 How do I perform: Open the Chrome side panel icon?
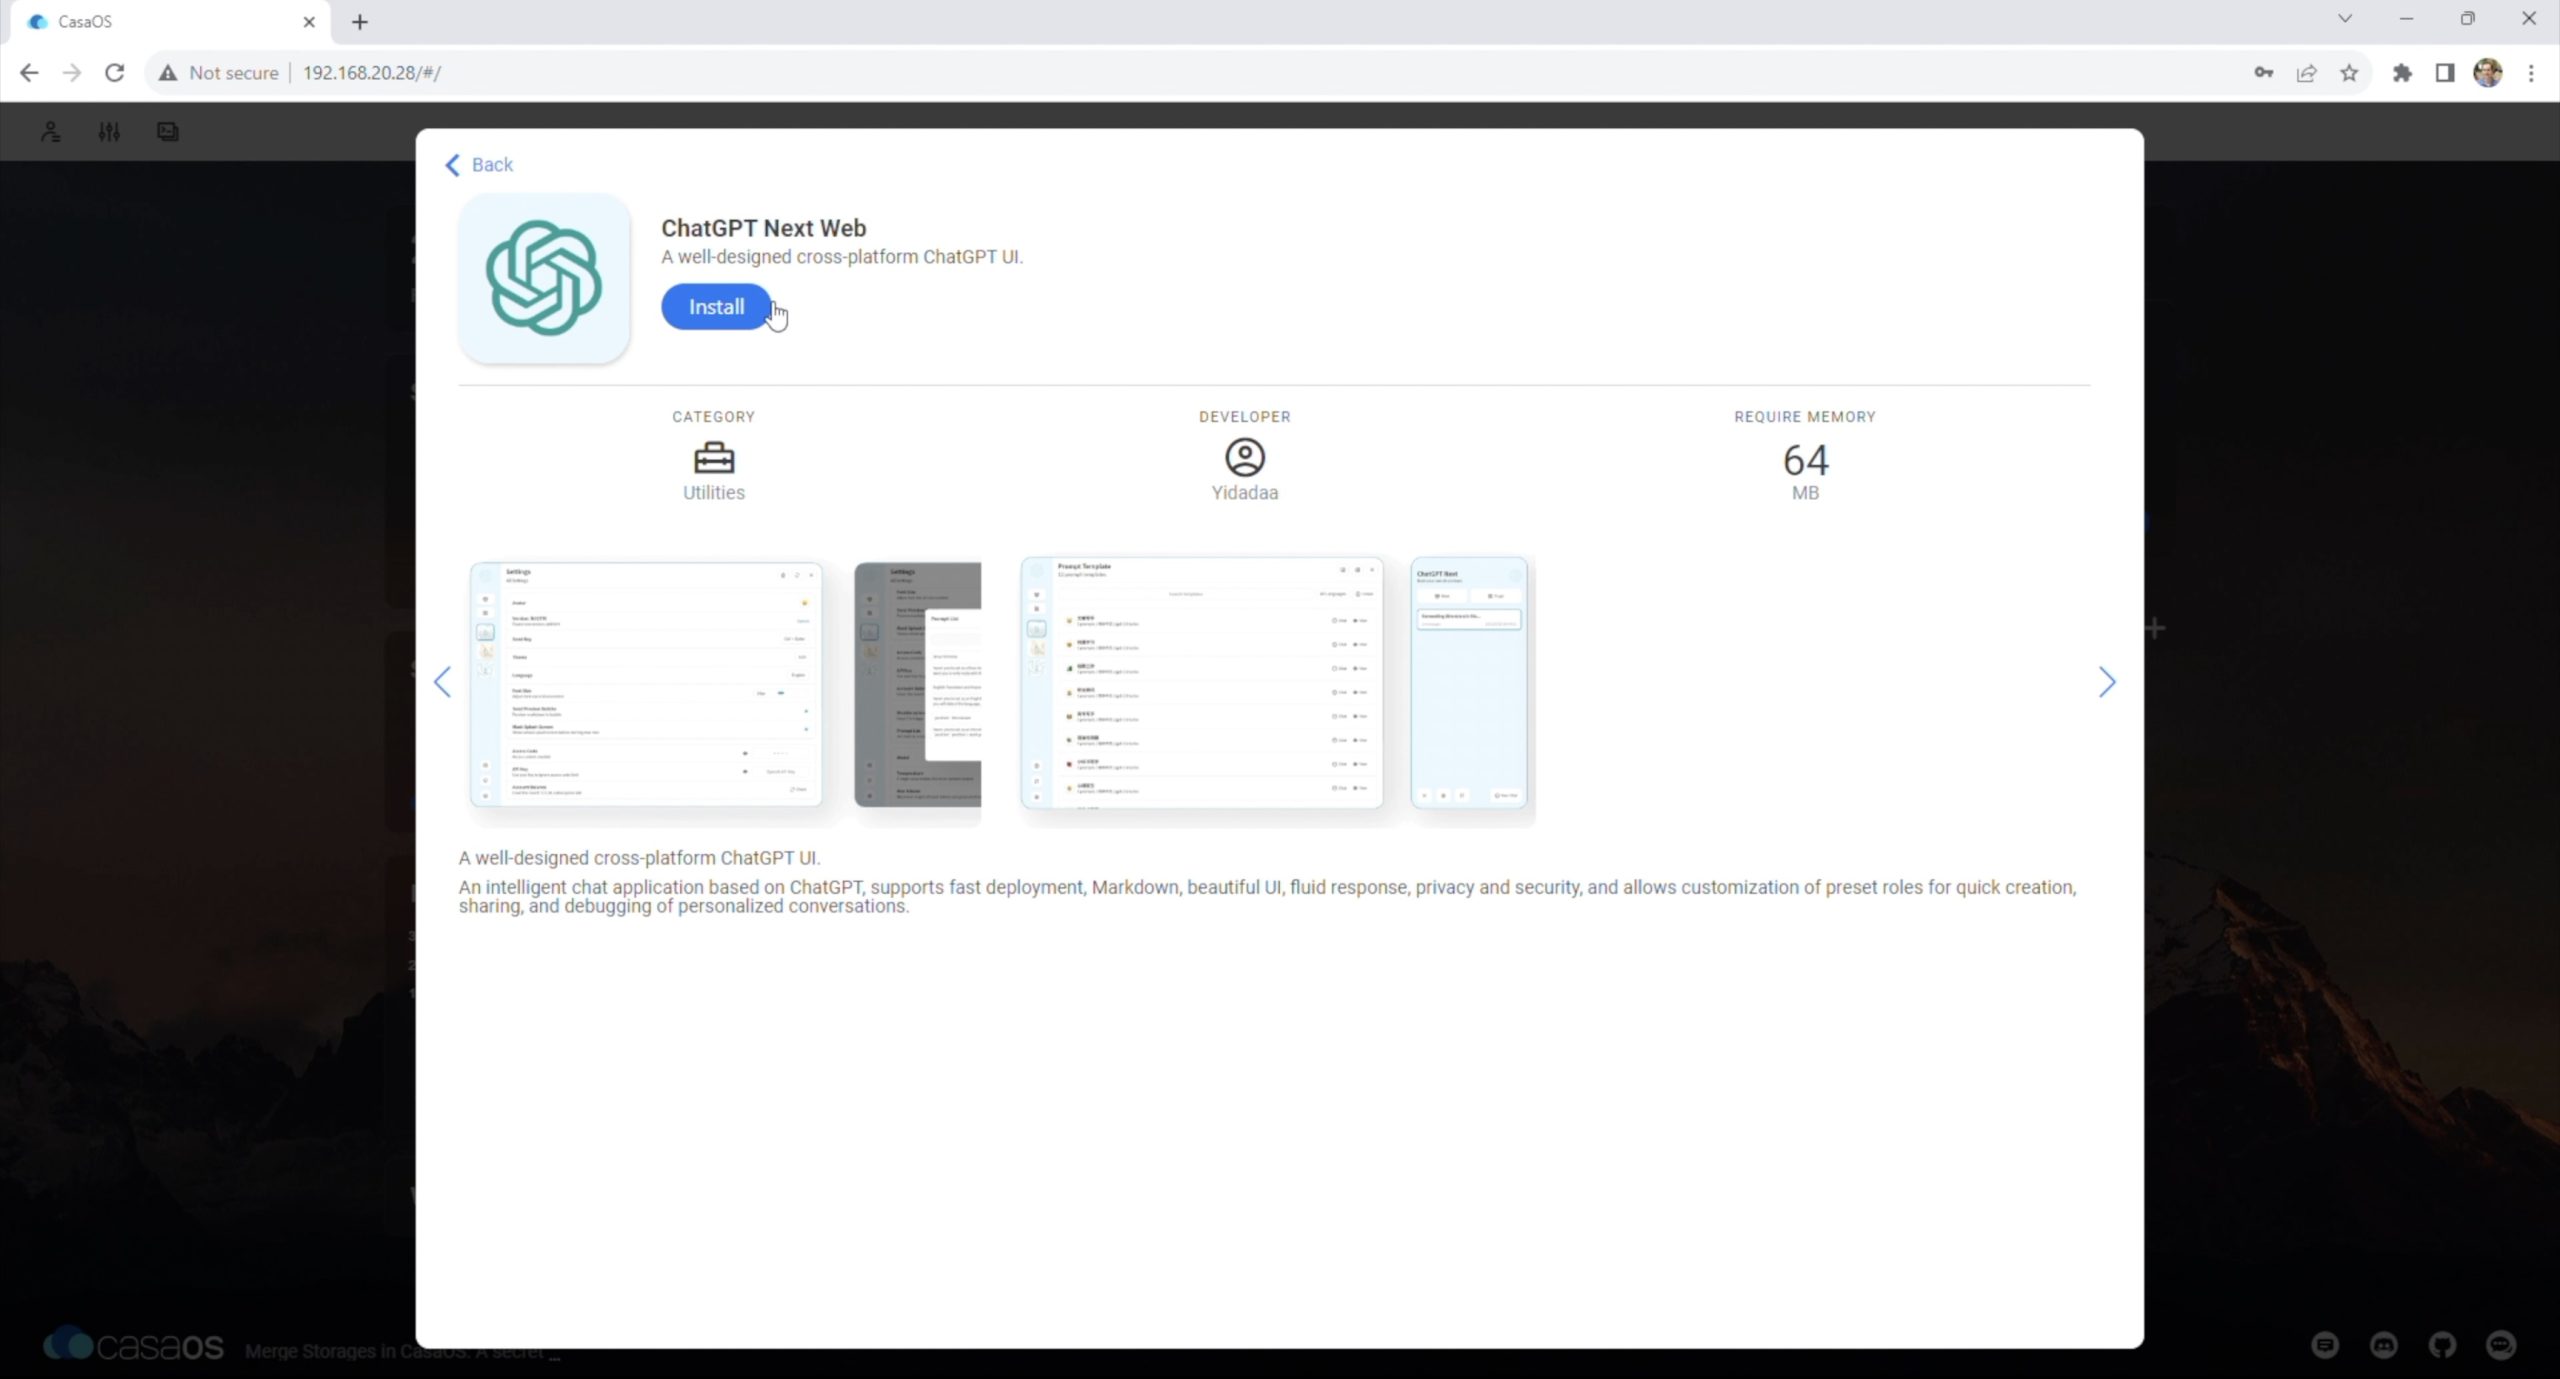2444,73
